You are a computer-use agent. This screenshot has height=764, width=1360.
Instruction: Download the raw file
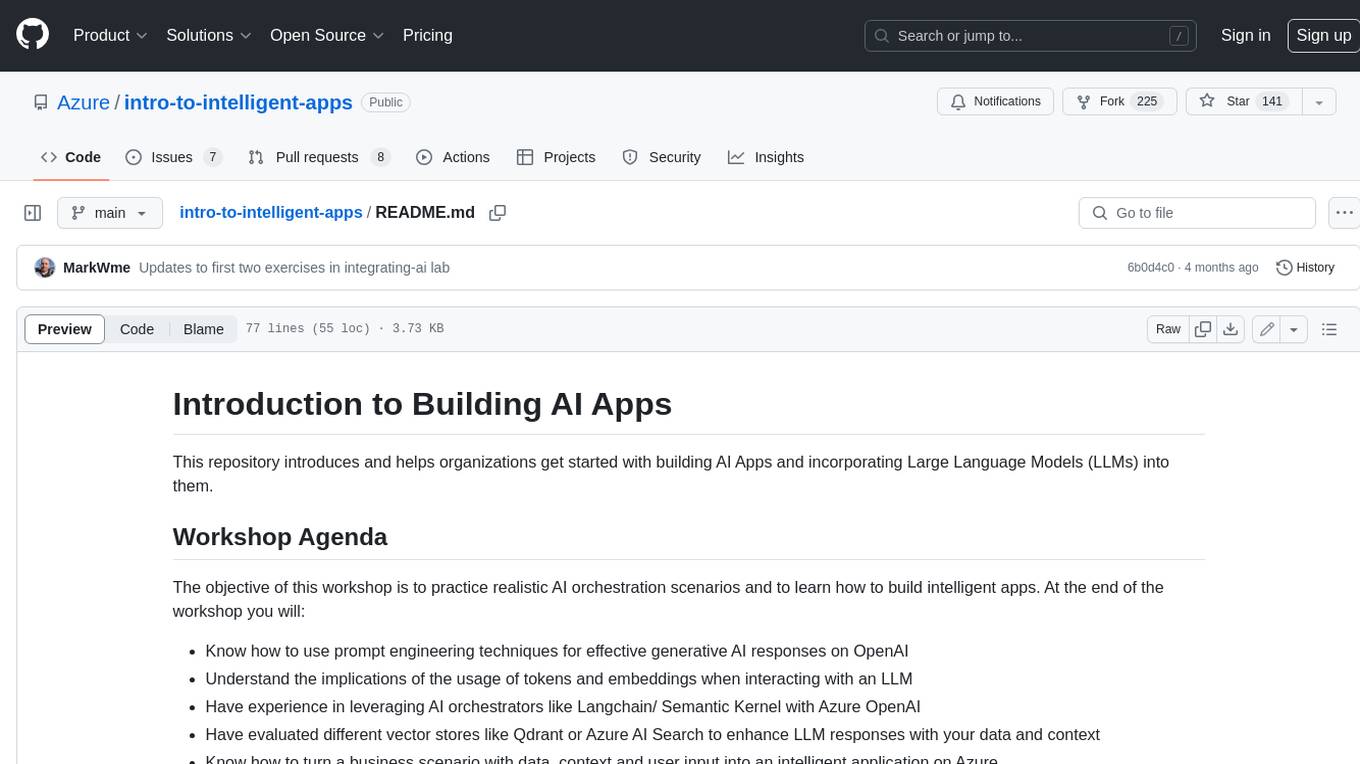tap(1231, 329)
